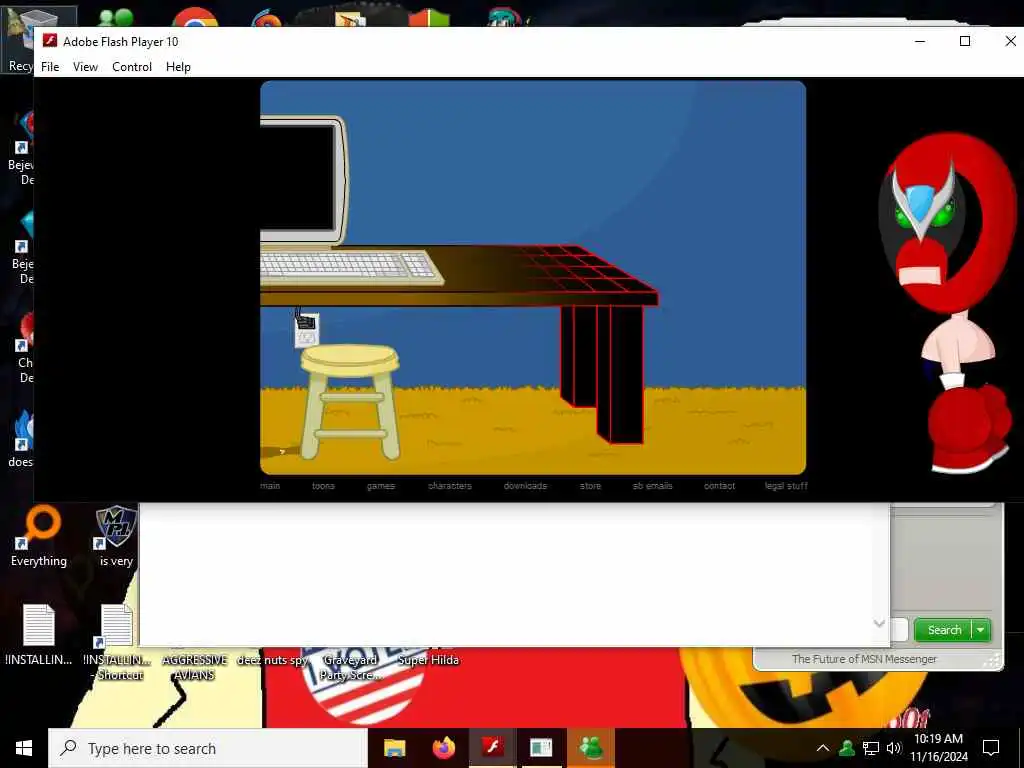The width and height of the screenshot is (1024, 768).
Task: Open the sb emails link
Action: (x=652, y=486)
